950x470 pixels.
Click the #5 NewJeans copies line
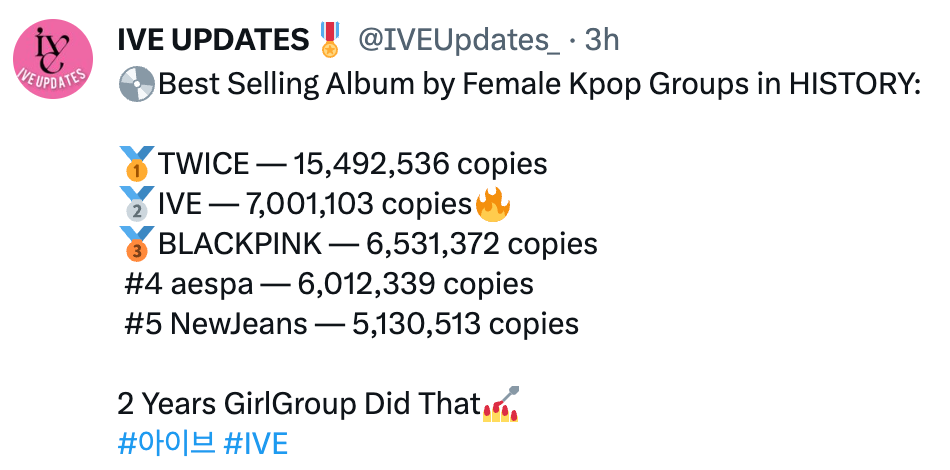tap(349, 324)
